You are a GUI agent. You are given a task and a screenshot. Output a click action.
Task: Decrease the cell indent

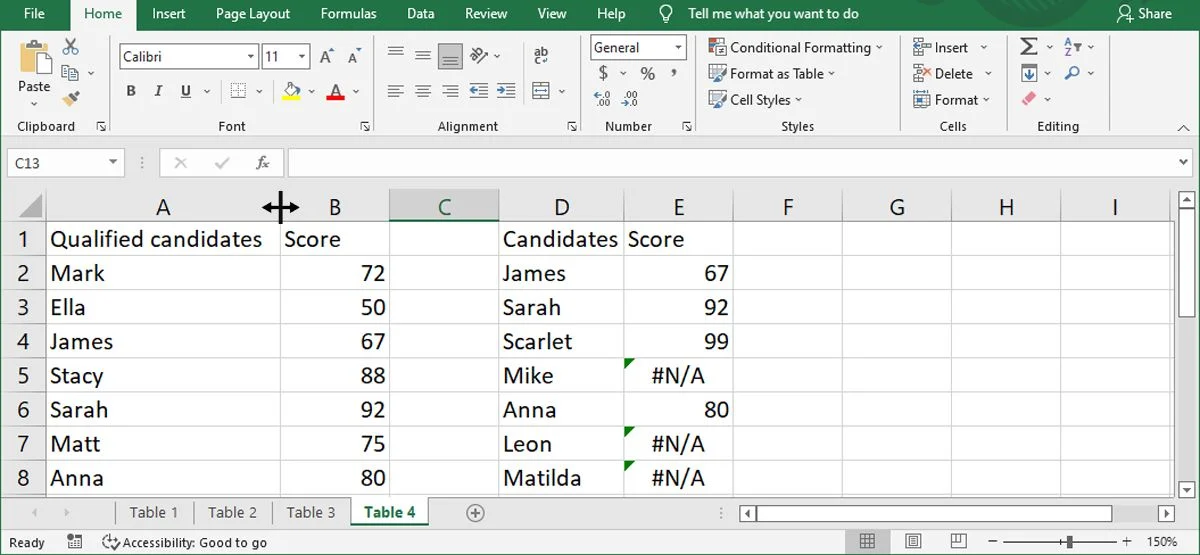[x=478, y=91]
